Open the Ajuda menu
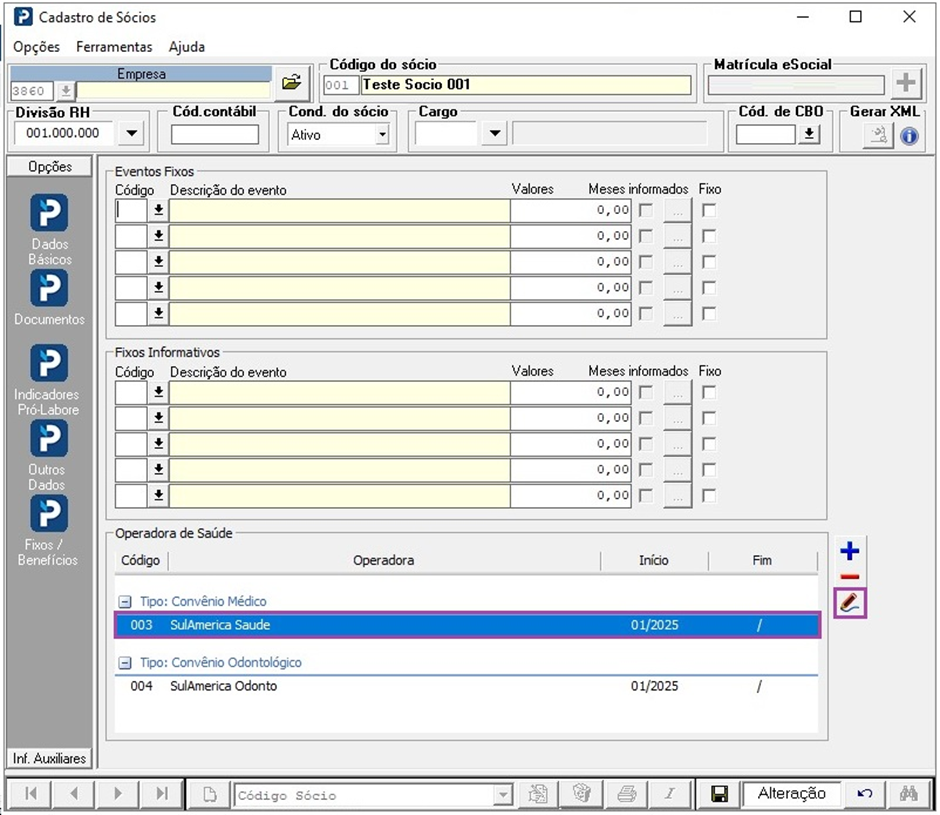 [x=186, y=47]
